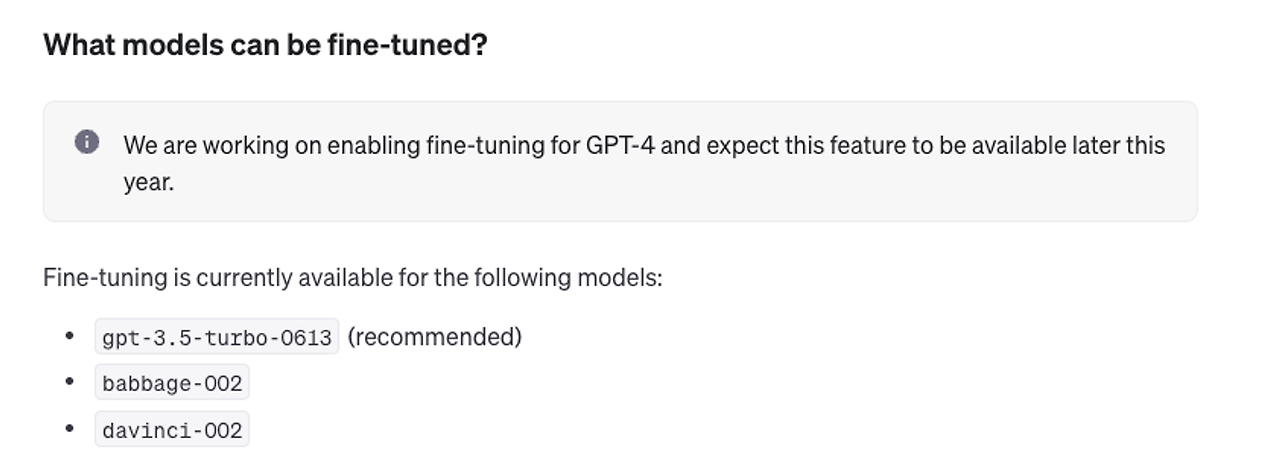Click the "Fine-tuning is currently available" paragraph
Image resolution: width=1280 pixels, height=451 pixels.
click(x=353, y=277)
